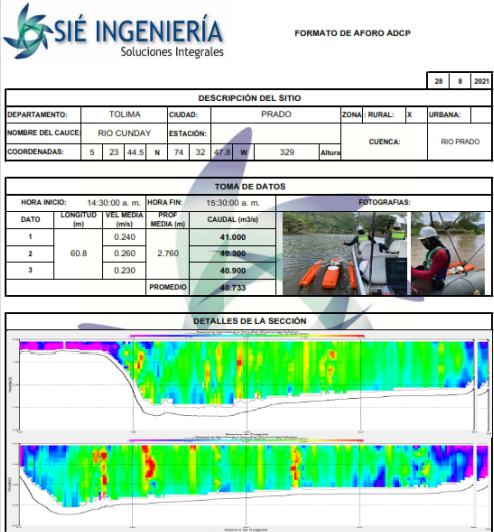Open the photo of worker in white helmet

[x=448, y=253]
